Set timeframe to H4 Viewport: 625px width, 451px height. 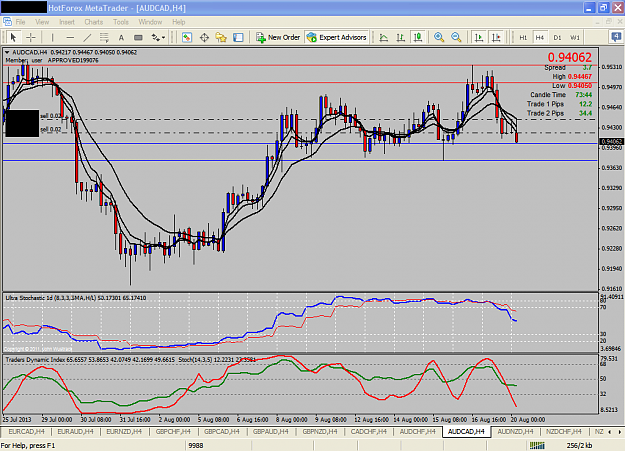tap(540, 37)
